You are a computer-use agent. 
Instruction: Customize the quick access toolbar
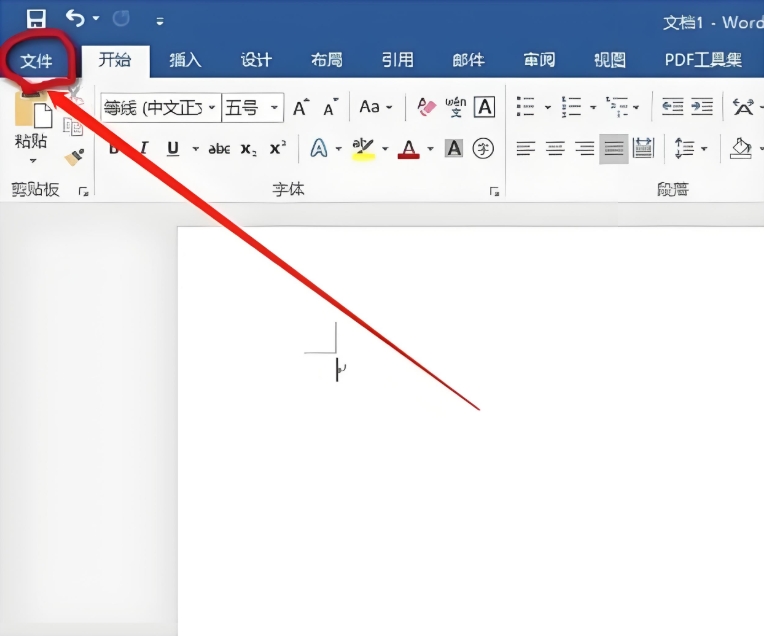pos(160,21)
